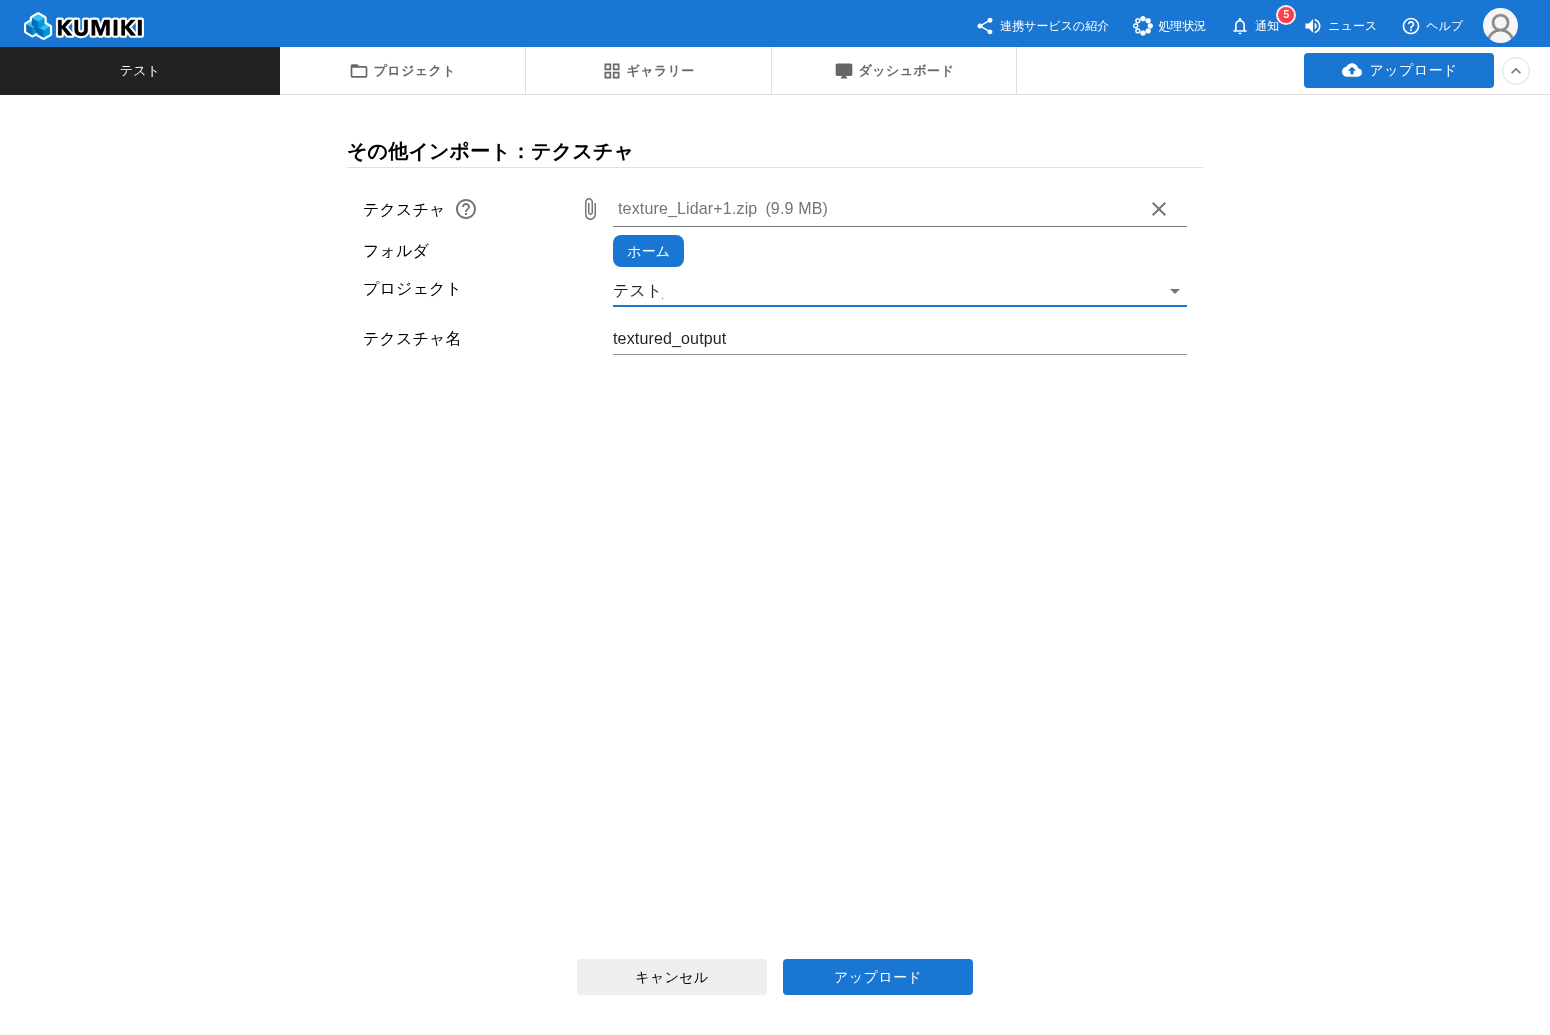Viewport: 1550px width, 1035px height.
Task: Open the user account avatar
Action: pyautogui.click(x=1500, y=26)
